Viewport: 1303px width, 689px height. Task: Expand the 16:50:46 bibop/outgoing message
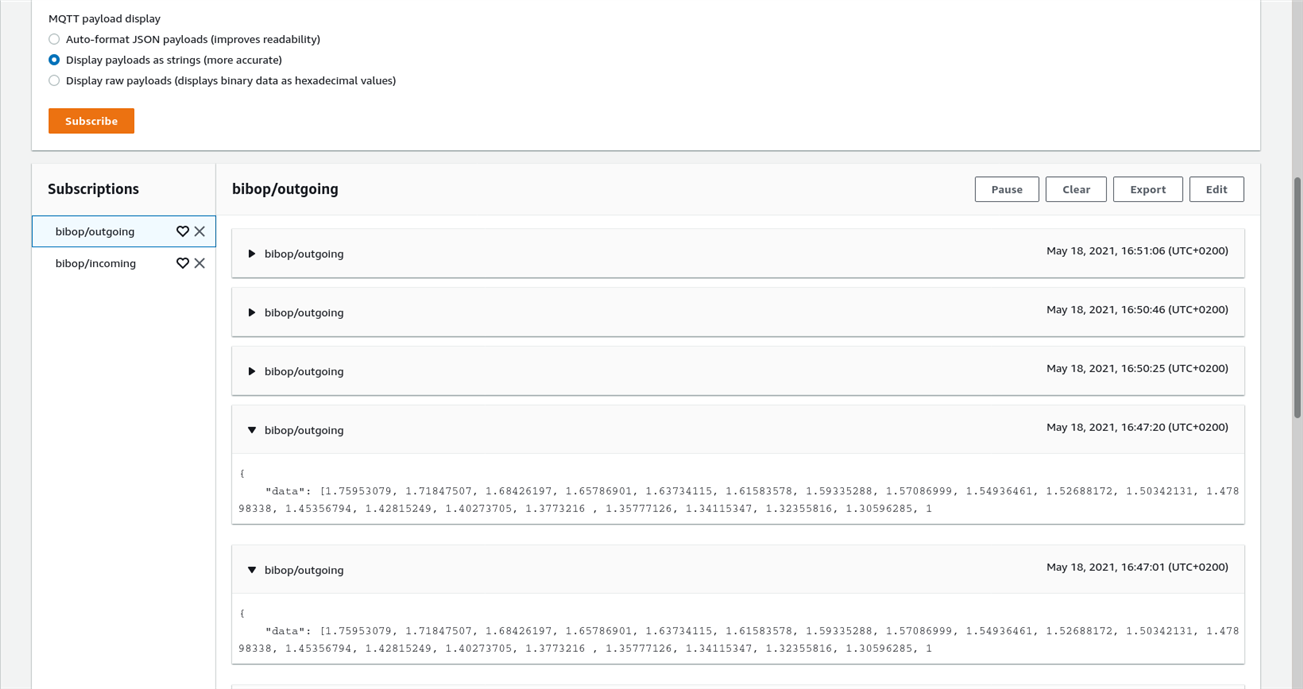(x=252, y=313)
